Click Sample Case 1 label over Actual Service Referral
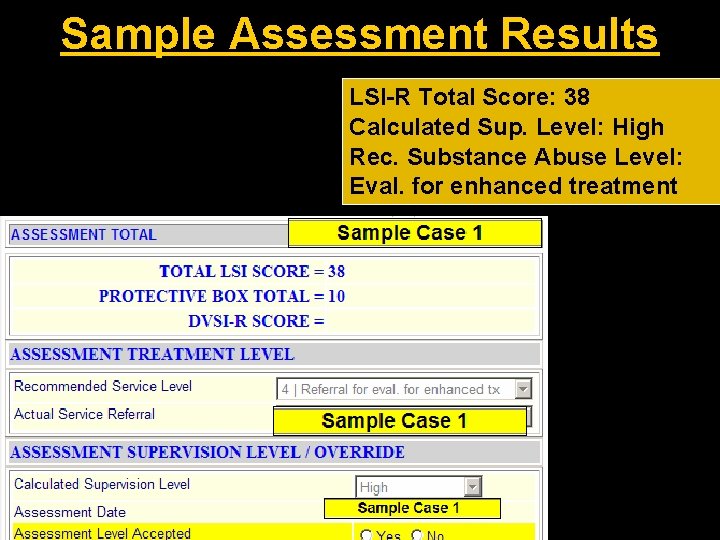The image size is (720, 540). 399,421
